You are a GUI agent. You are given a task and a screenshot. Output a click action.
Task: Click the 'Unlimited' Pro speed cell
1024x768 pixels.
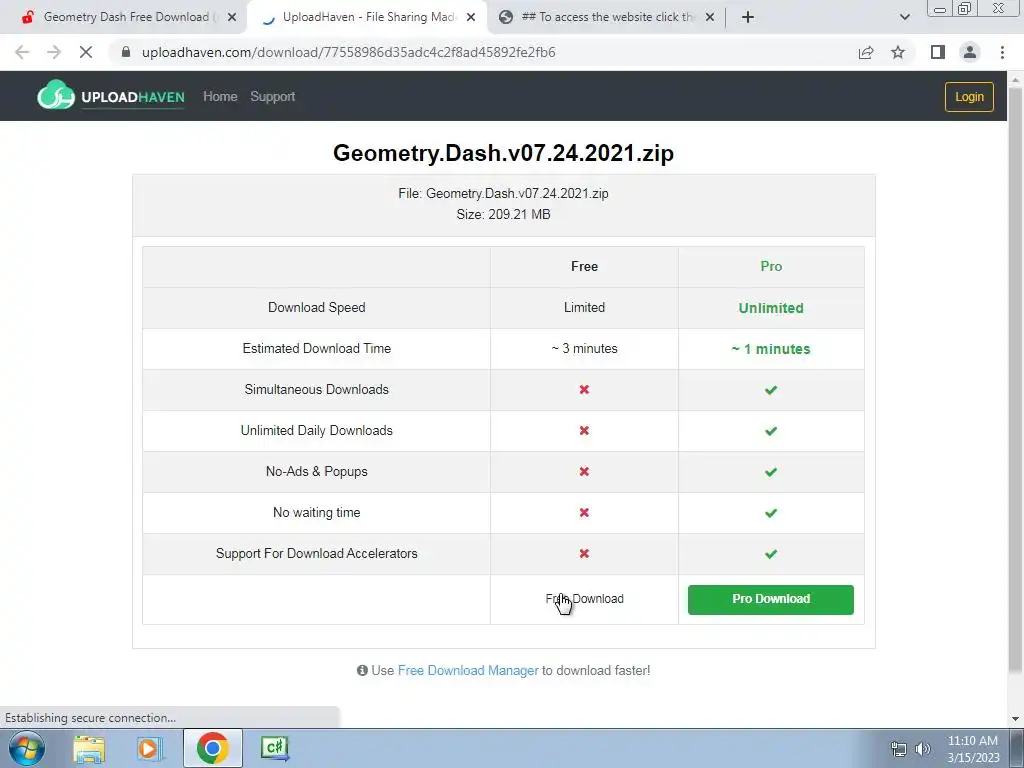[x=771, y=308]
